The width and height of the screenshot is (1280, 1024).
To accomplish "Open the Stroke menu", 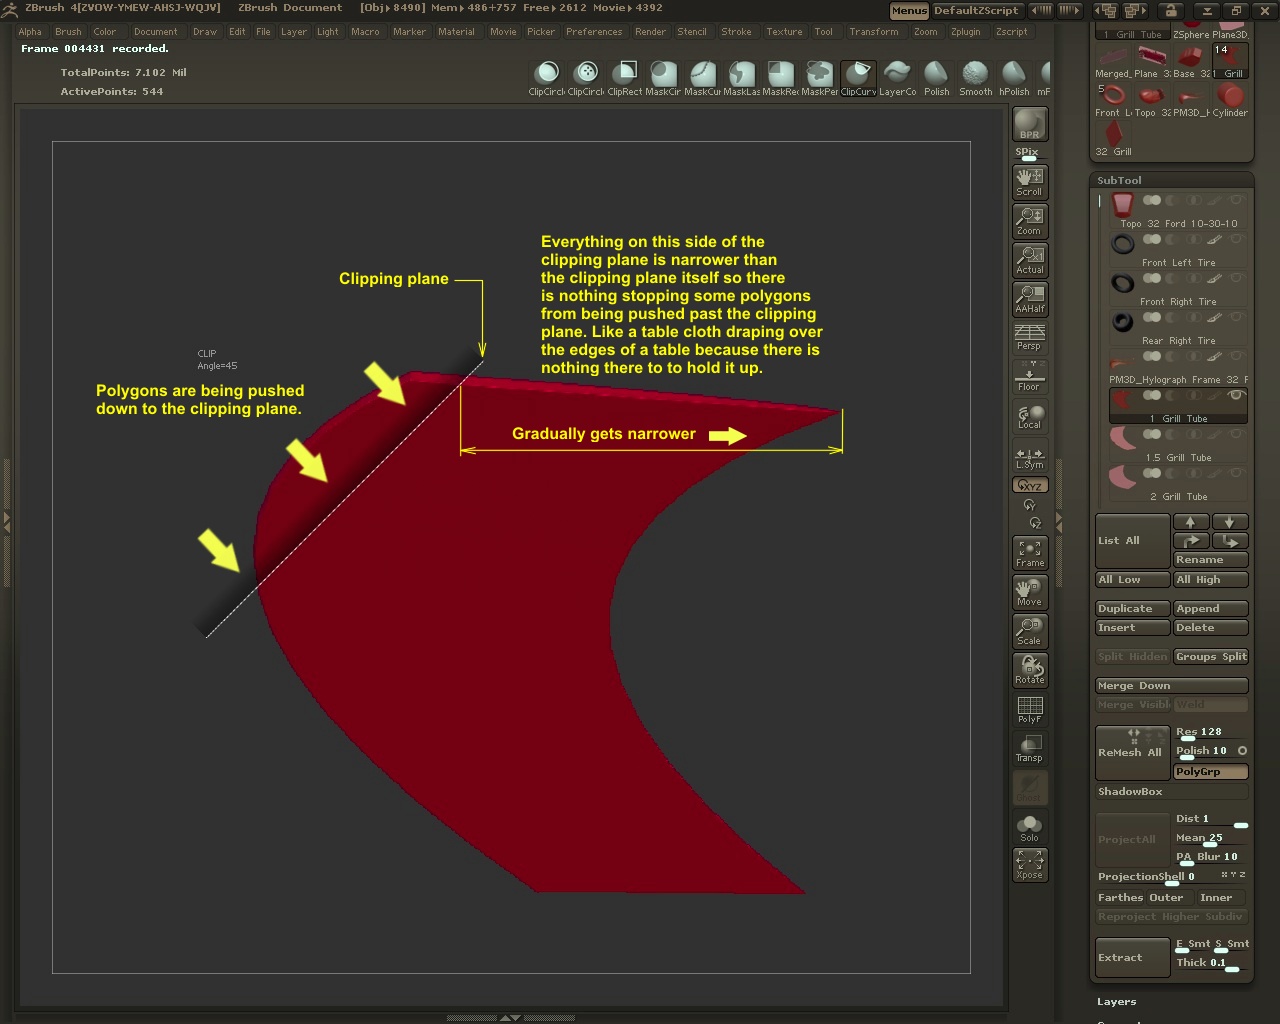I will coord(736,32).
